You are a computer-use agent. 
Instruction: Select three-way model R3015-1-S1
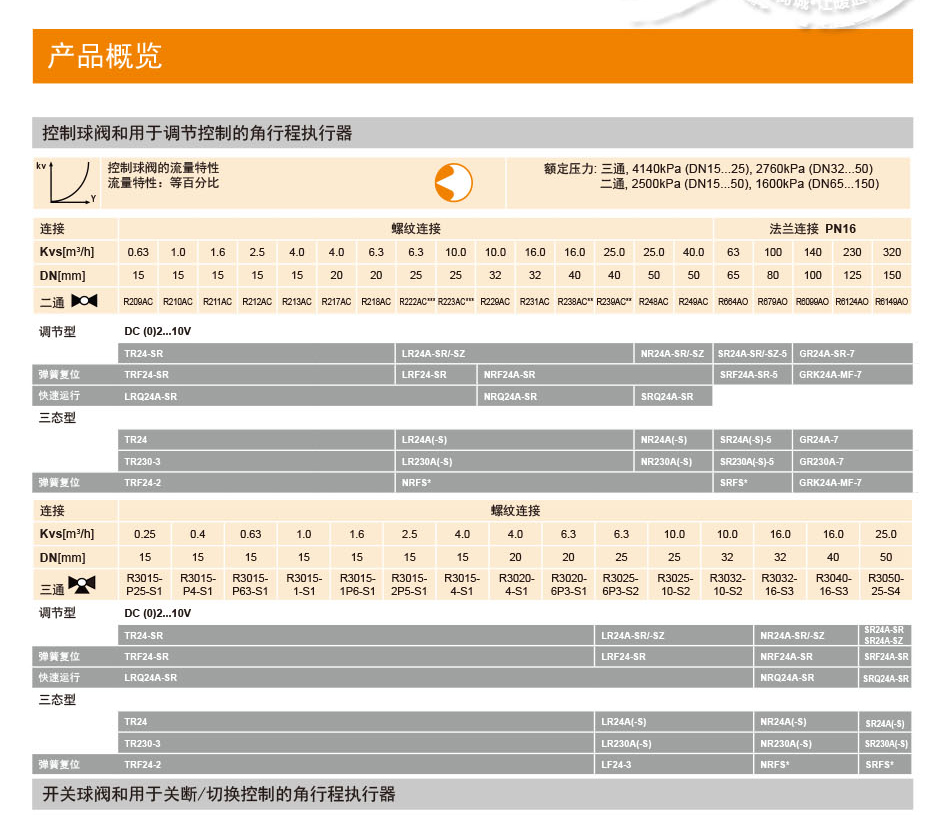(x=304, y=585)
